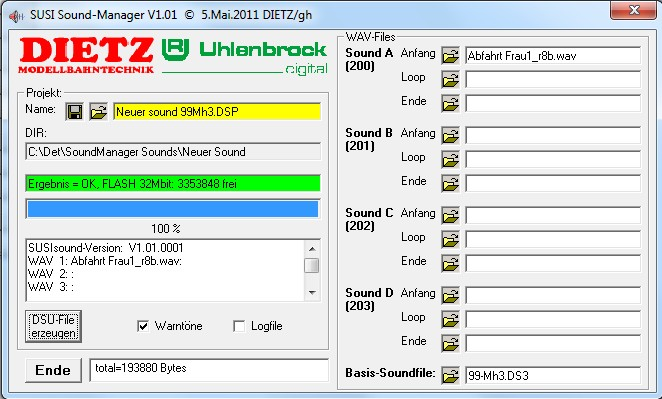Click the Ende button to exit
Screen dimensions: 662x399
(53, 370)
